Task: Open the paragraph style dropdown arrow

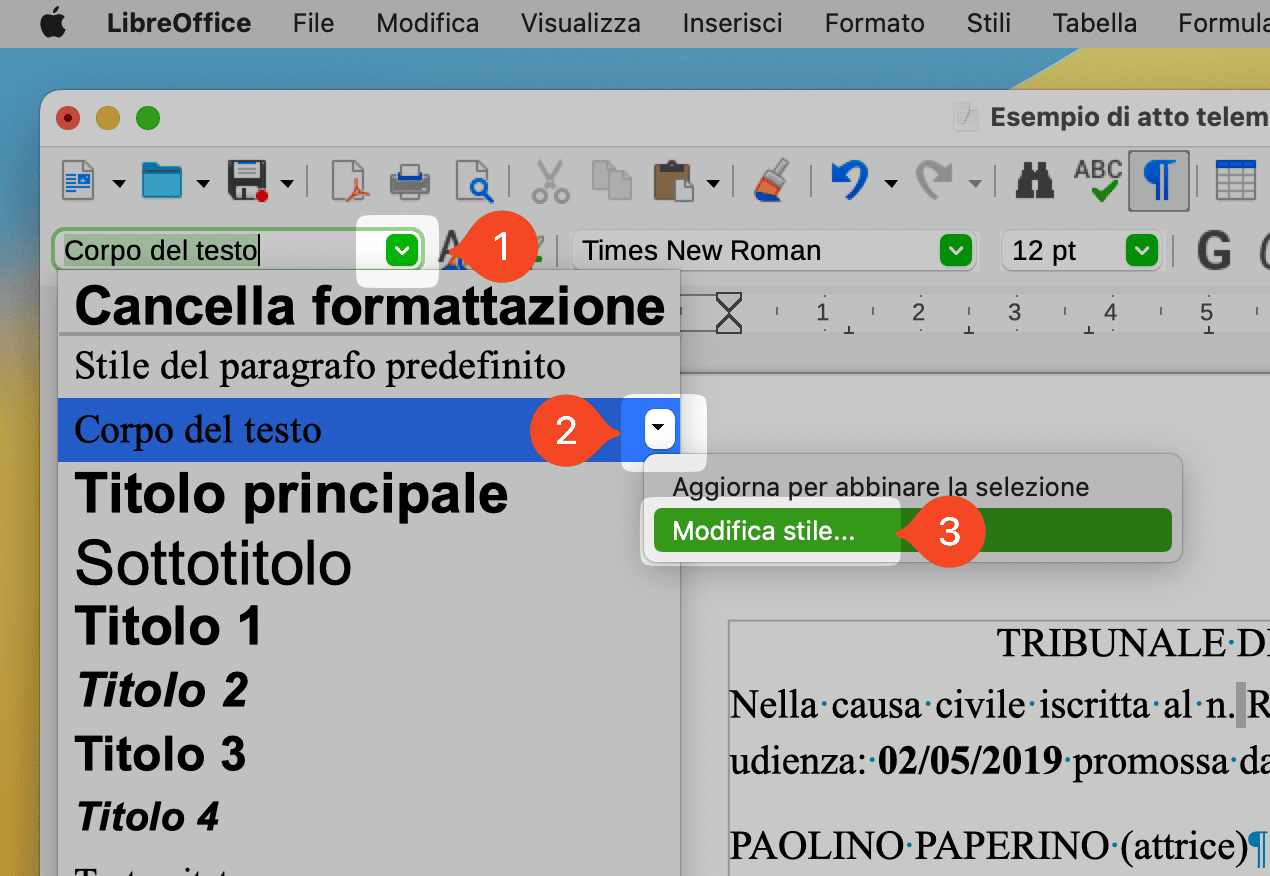Action: tap(402, 250)
